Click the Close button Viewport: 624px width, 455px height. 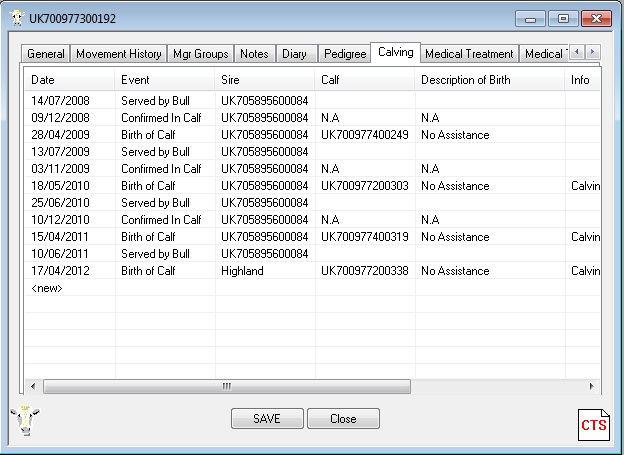[x=343, y=418]
